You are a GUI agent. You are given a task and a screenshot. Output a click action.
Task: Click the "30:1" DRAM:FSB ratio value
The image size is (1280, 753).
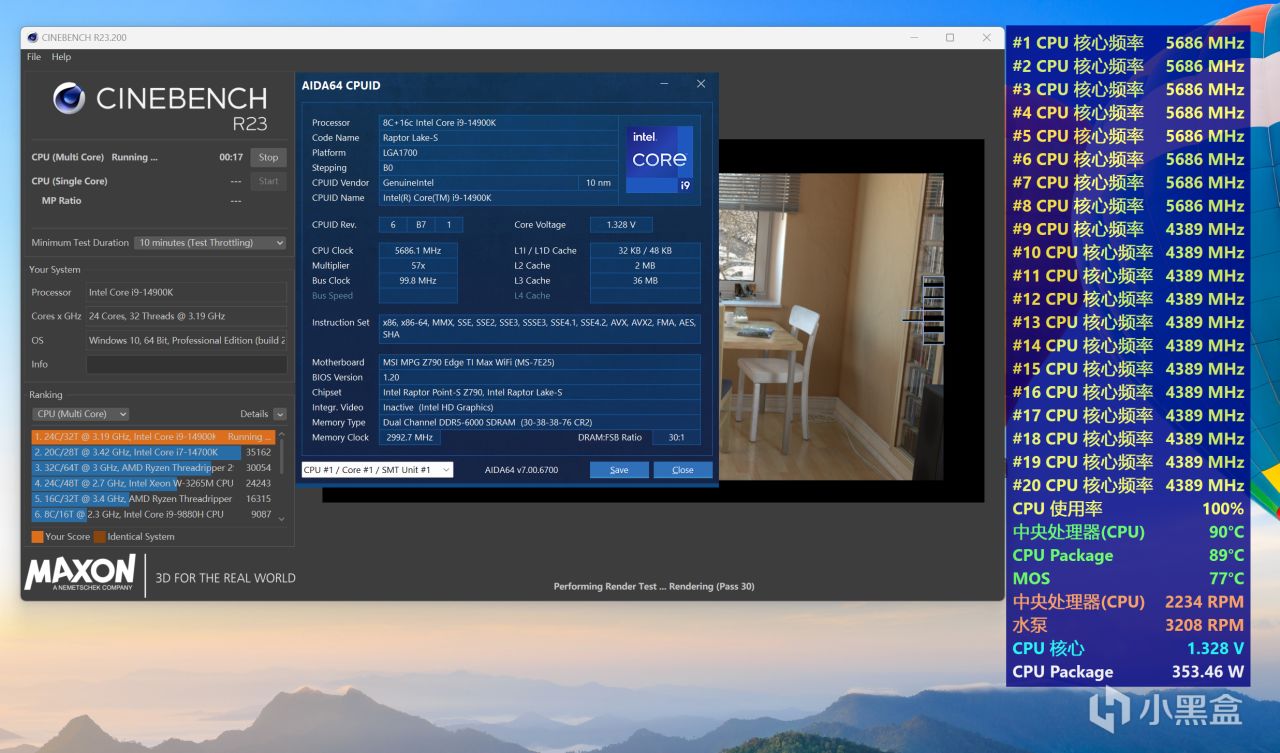click(676, 438)
